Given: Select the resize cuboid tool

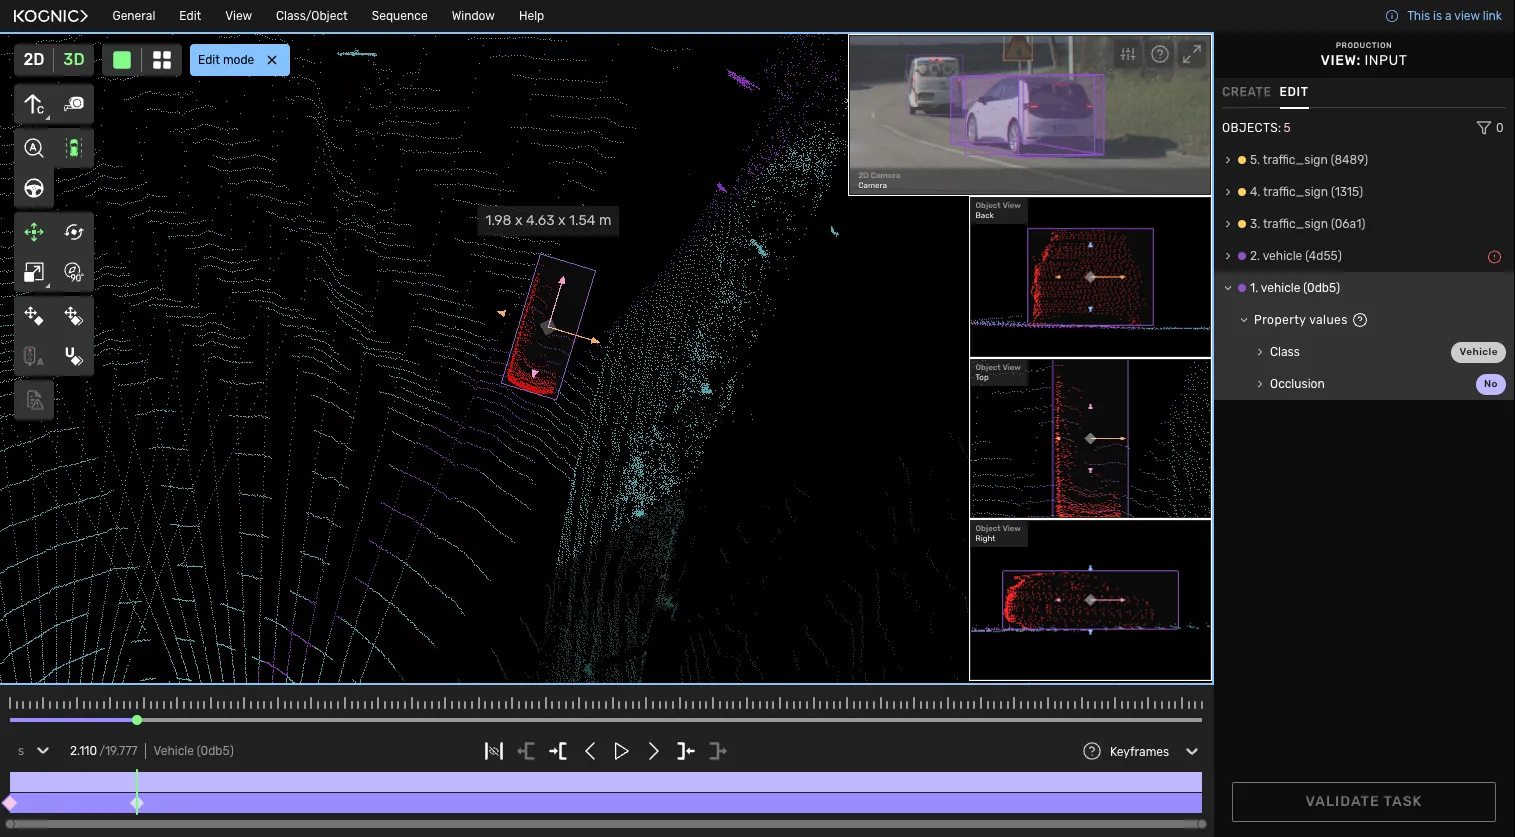Looking at the screenshot, I should [x=34, y=272].
